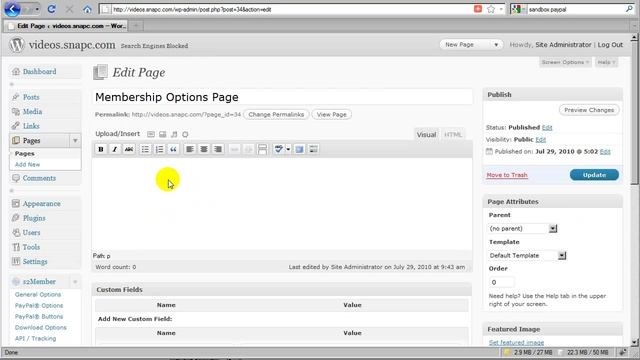Image resolution: width=640 pixels, height=360 pixels.
Task: Open PayPal Options under s2Member
Action: coord(39,306)
